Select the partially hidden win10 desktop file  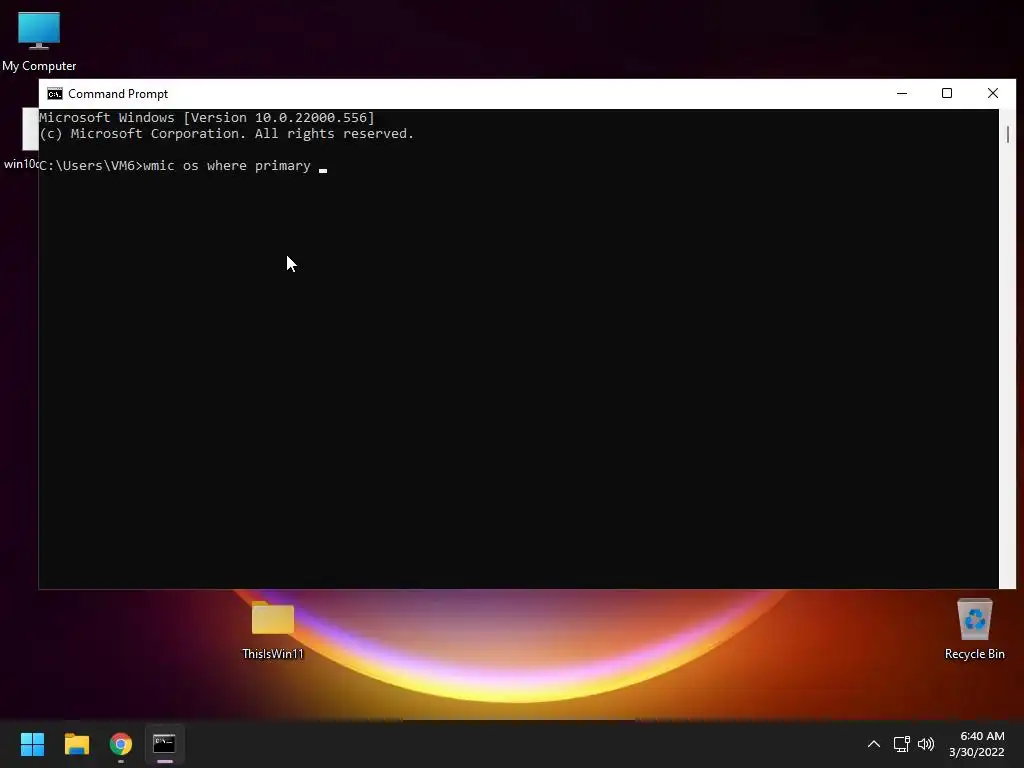(x=22, y=140)
